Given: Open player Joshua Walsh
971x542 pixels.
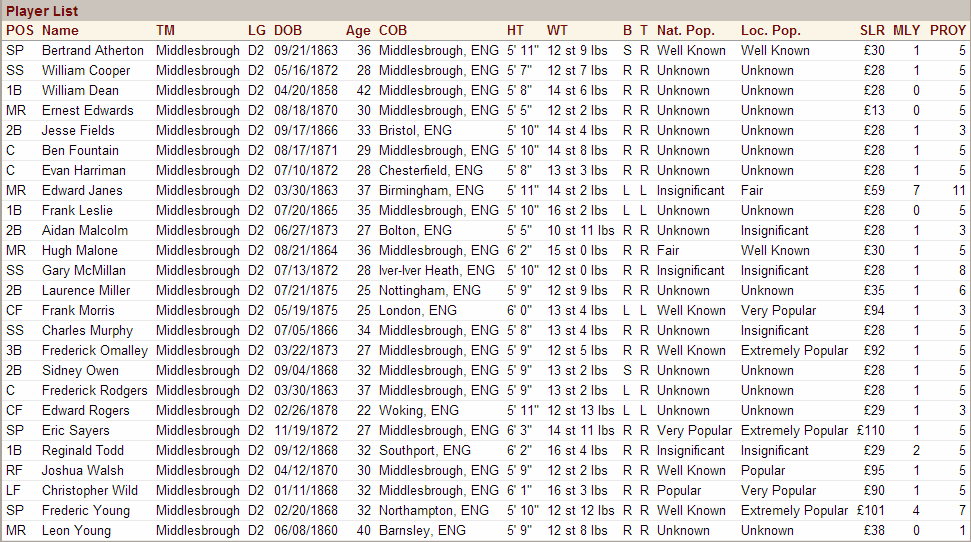Looking at the screenshot, I should point(82,470).
